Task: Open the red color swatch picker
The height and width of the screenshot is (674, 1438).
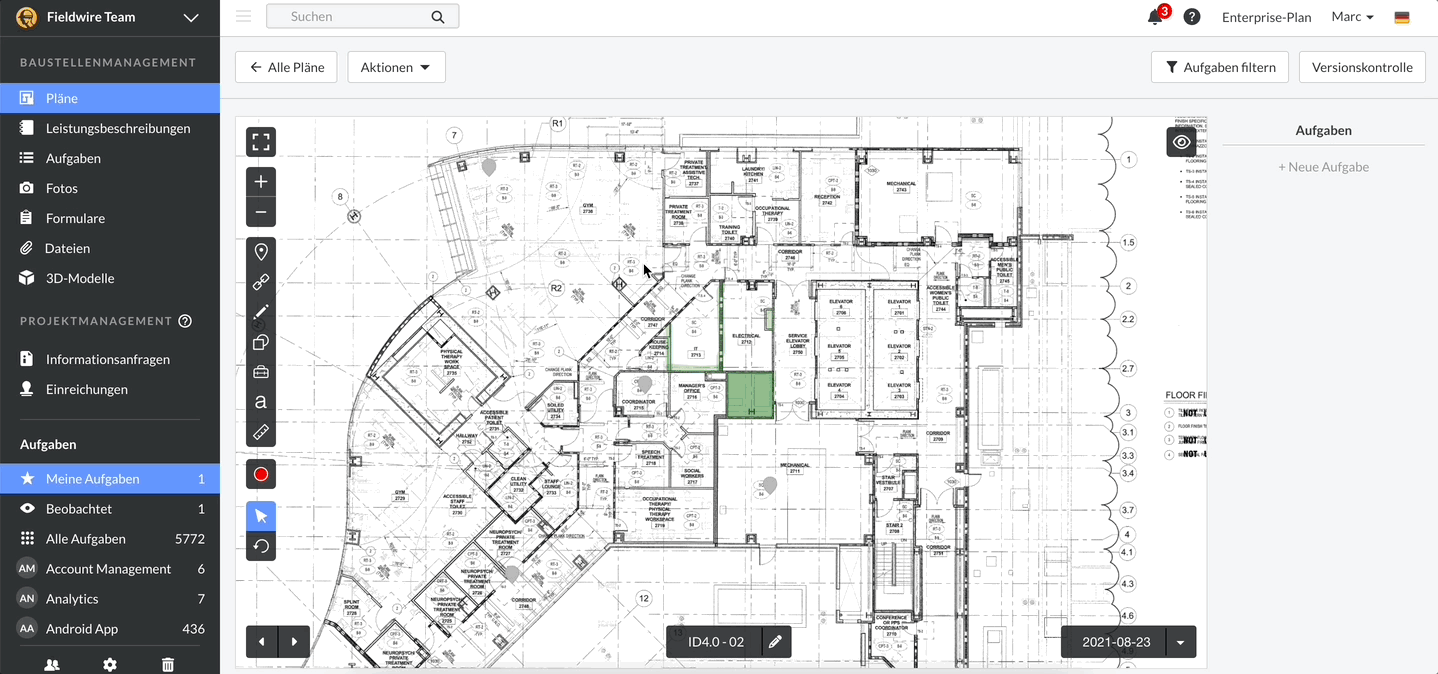Action: 261,474
